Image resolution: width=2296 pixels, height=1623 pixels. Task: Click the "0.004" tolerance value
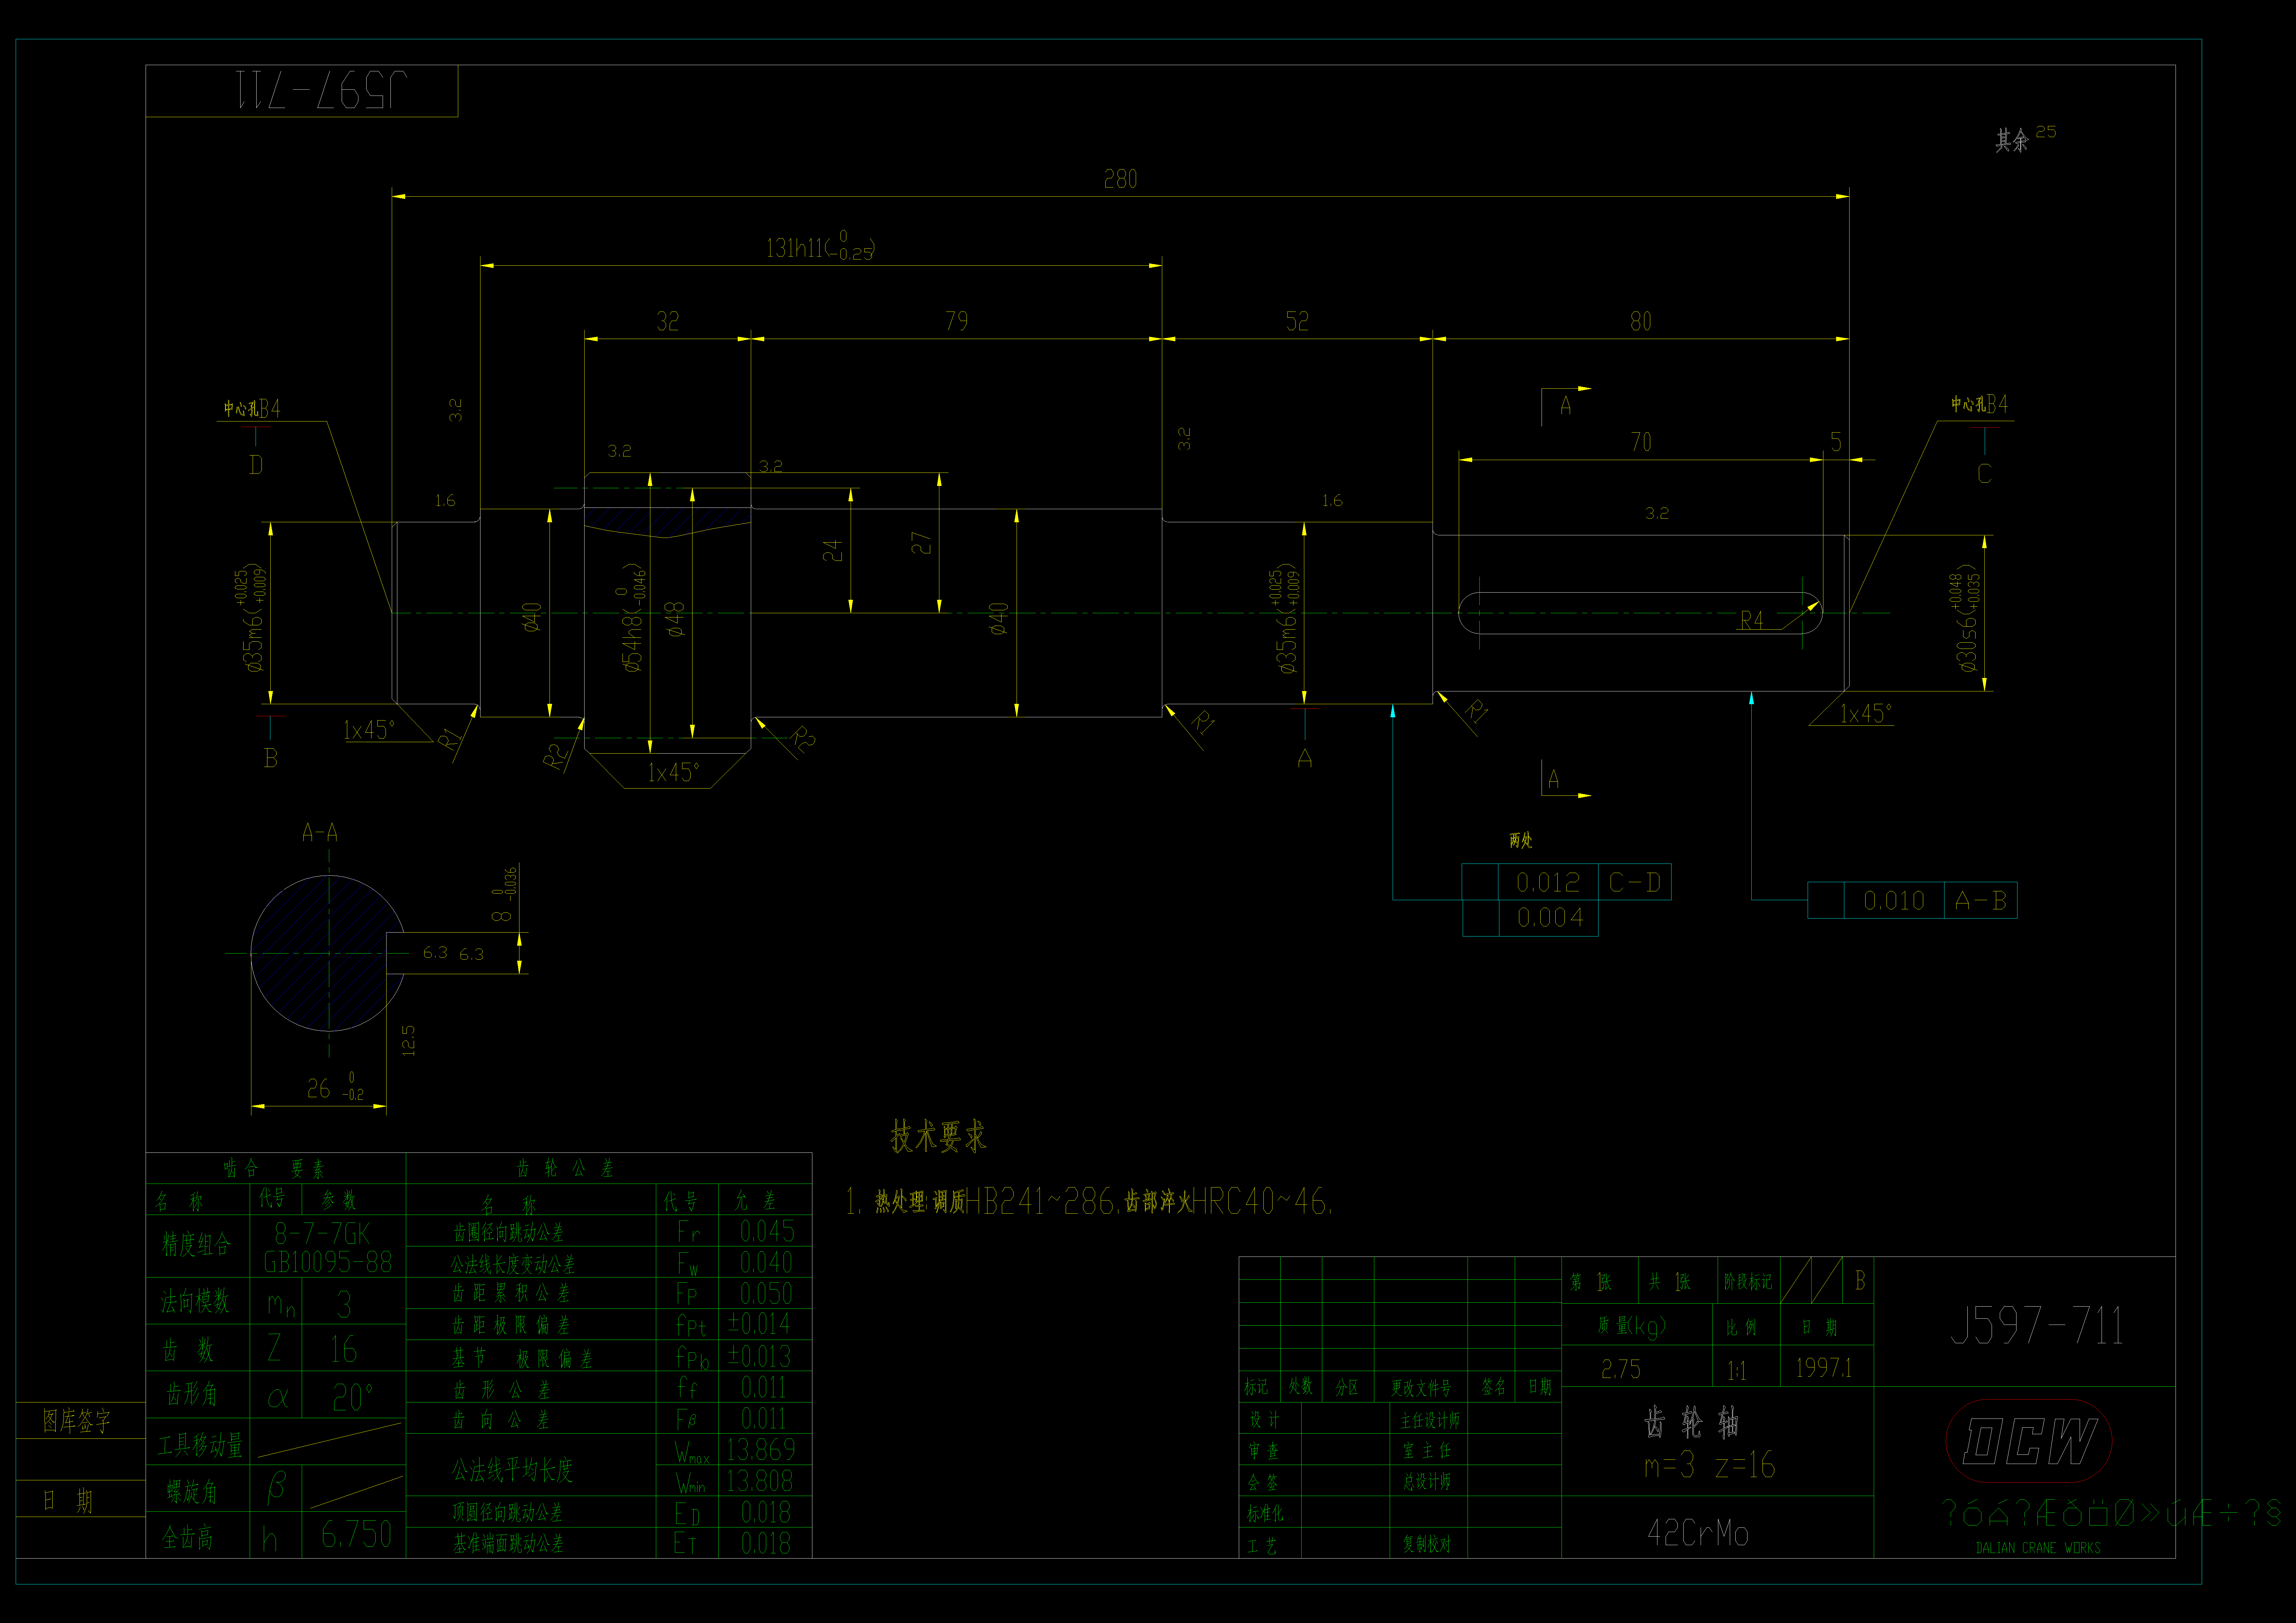1550,917
